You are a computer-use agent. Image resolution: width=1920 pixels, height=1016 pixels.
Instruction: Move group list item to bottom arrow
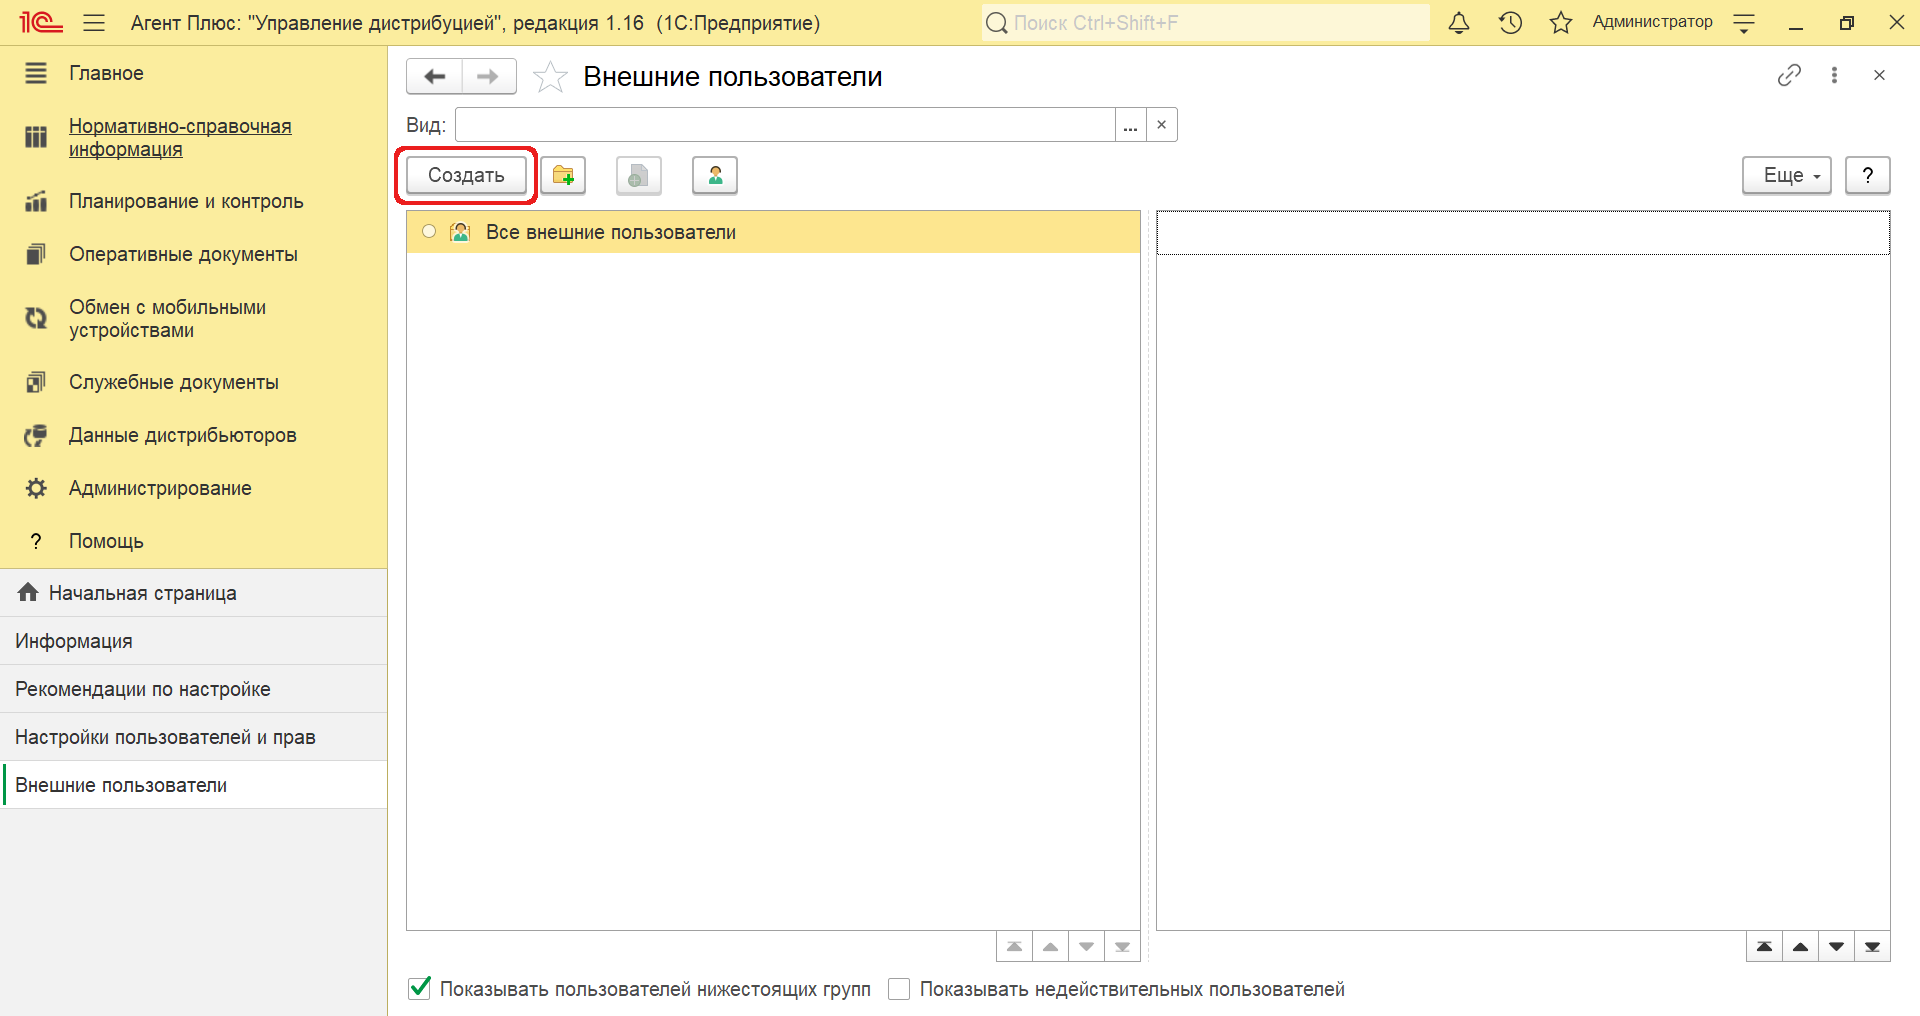coord(1122,946)
